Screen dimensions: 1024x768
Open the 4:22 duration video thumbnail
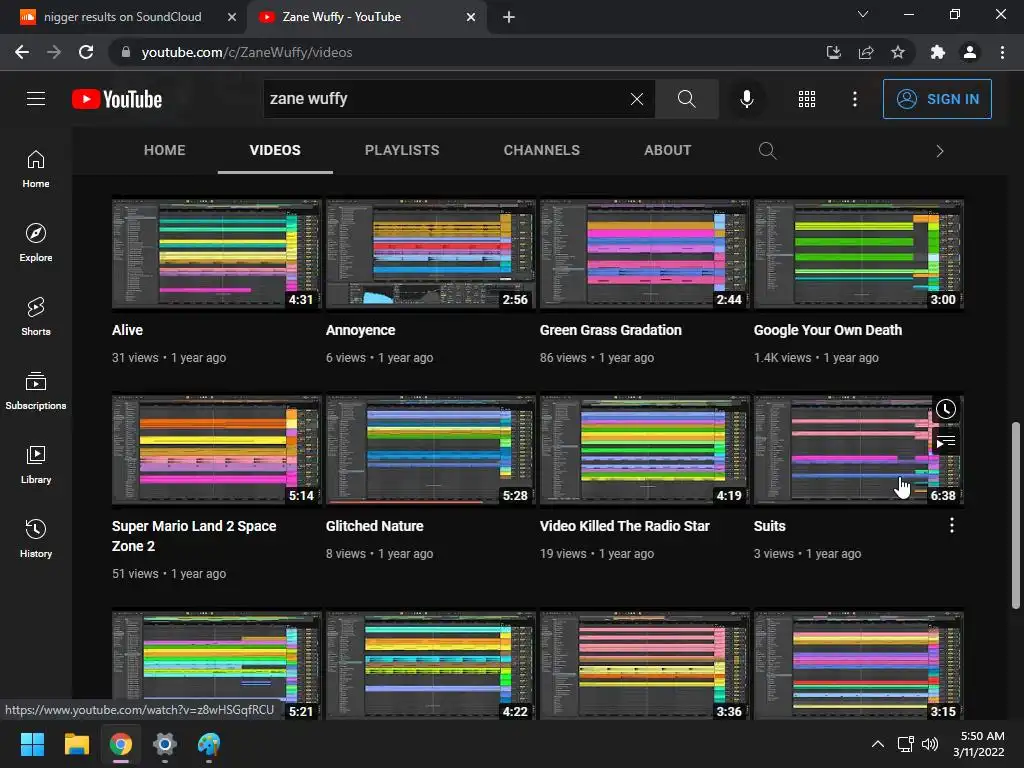(430, 665)
